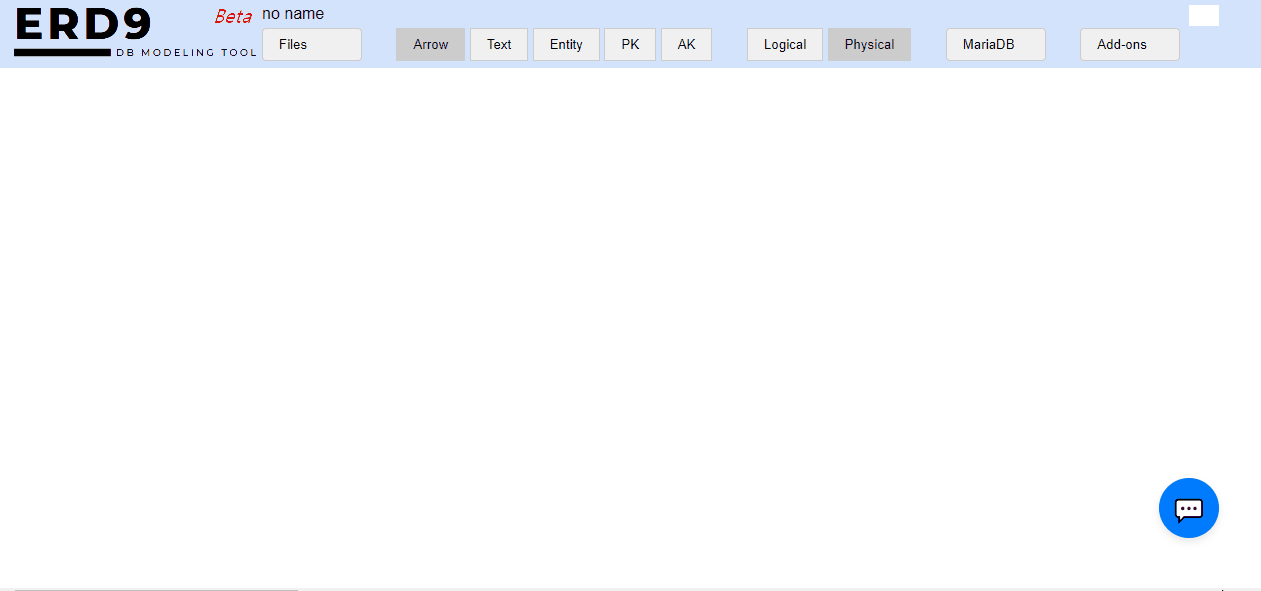Click the black bar beneath ERD9 logo
1261x591 pixels.
pos(62,52)
